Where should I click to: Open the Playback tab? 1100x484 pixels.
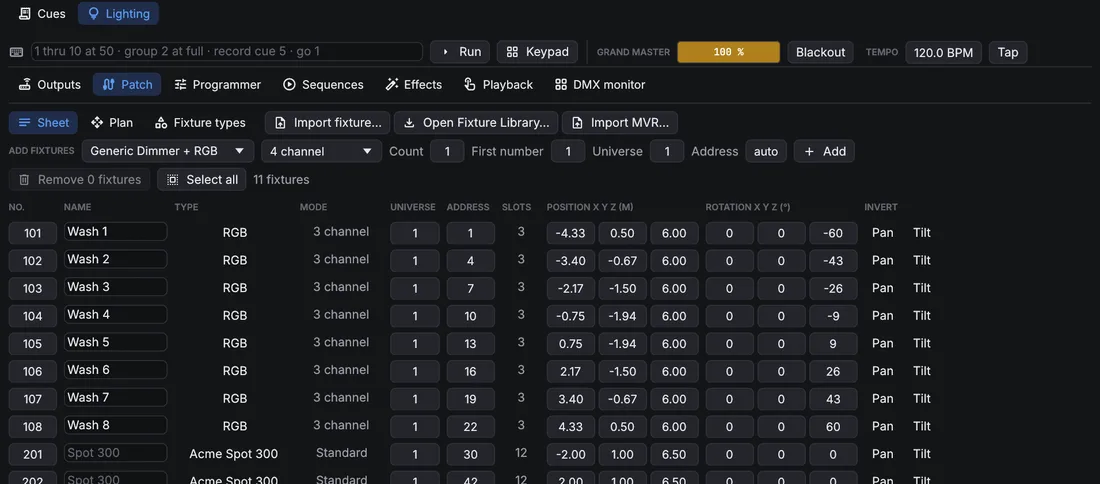tap(498, 84)
